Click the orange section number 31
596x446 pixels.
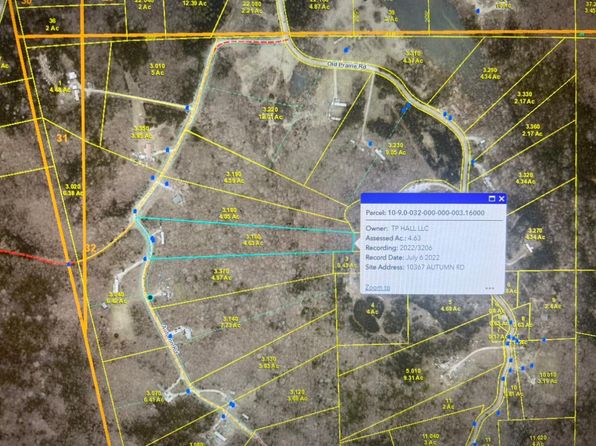pyautogui.click(x=62, y=138)
